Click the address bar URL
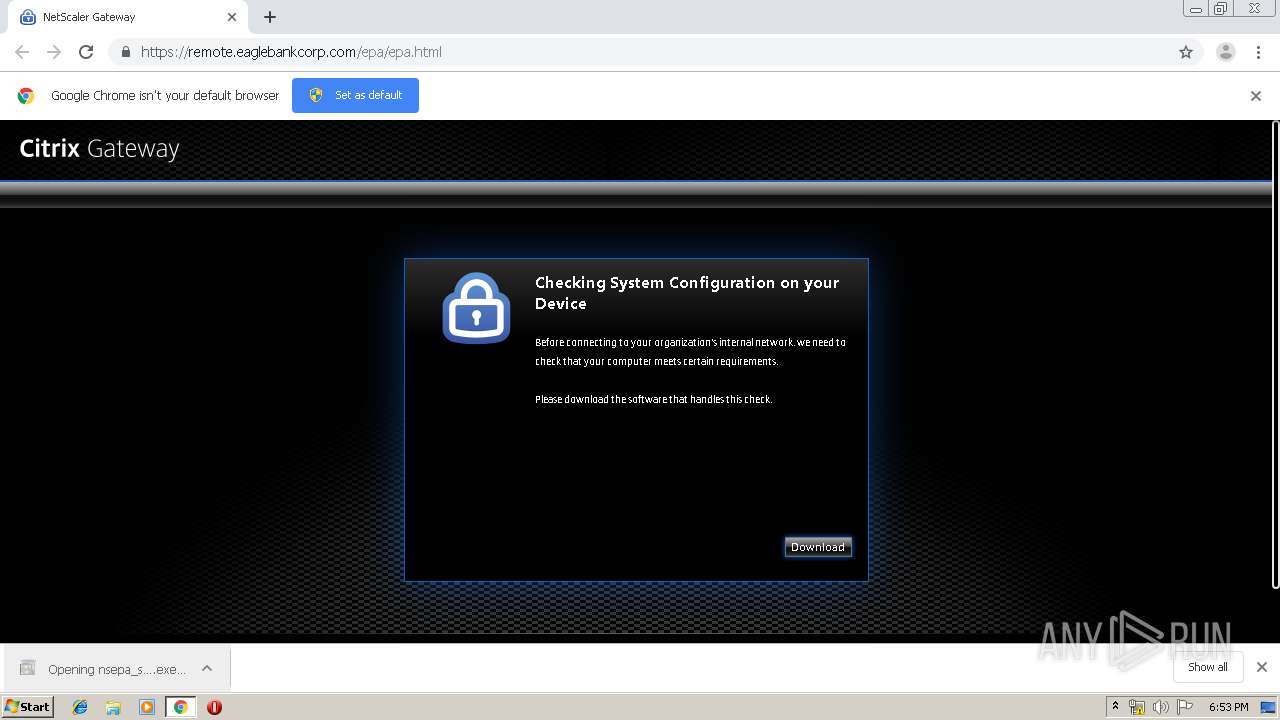The image size is (1280, 720). point(291,52)
